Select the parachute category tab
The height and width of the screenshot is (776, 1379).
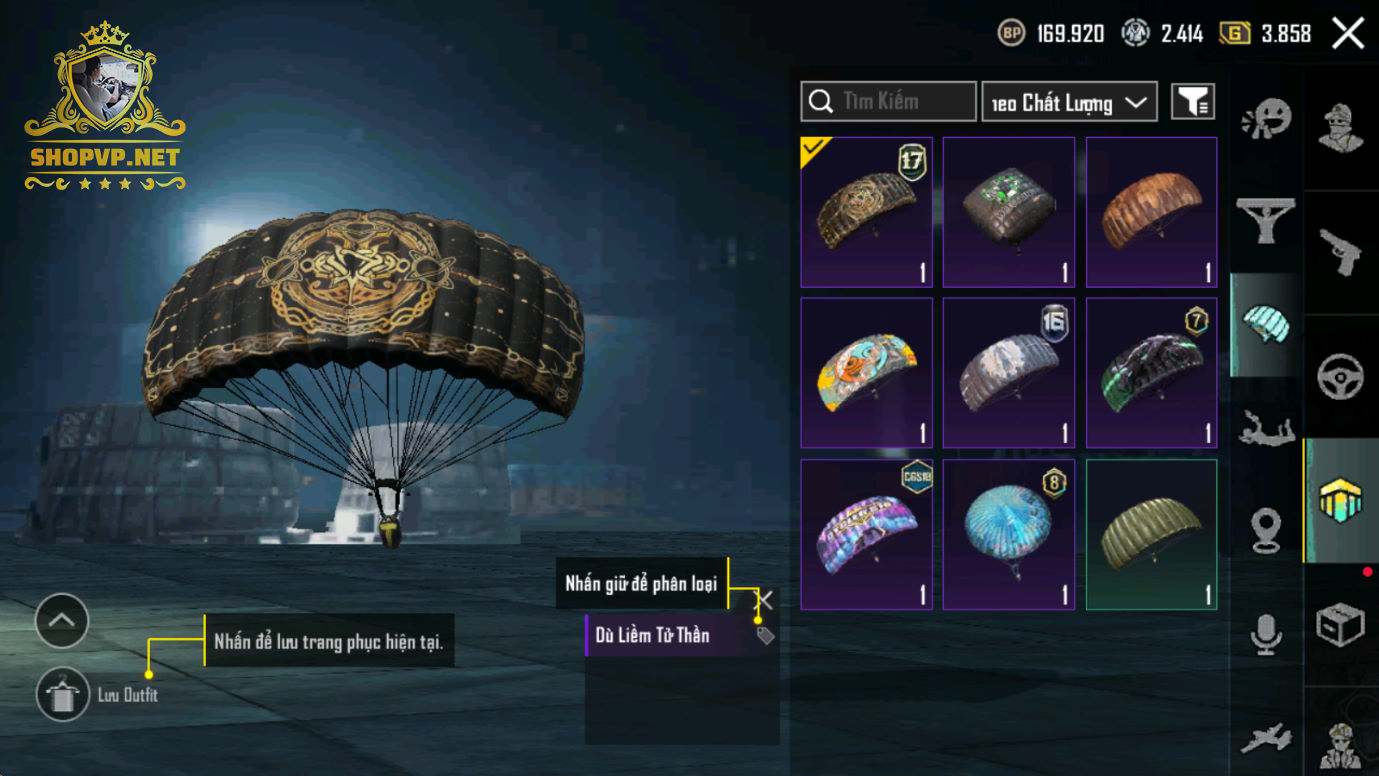click(x=1266, y=324)
